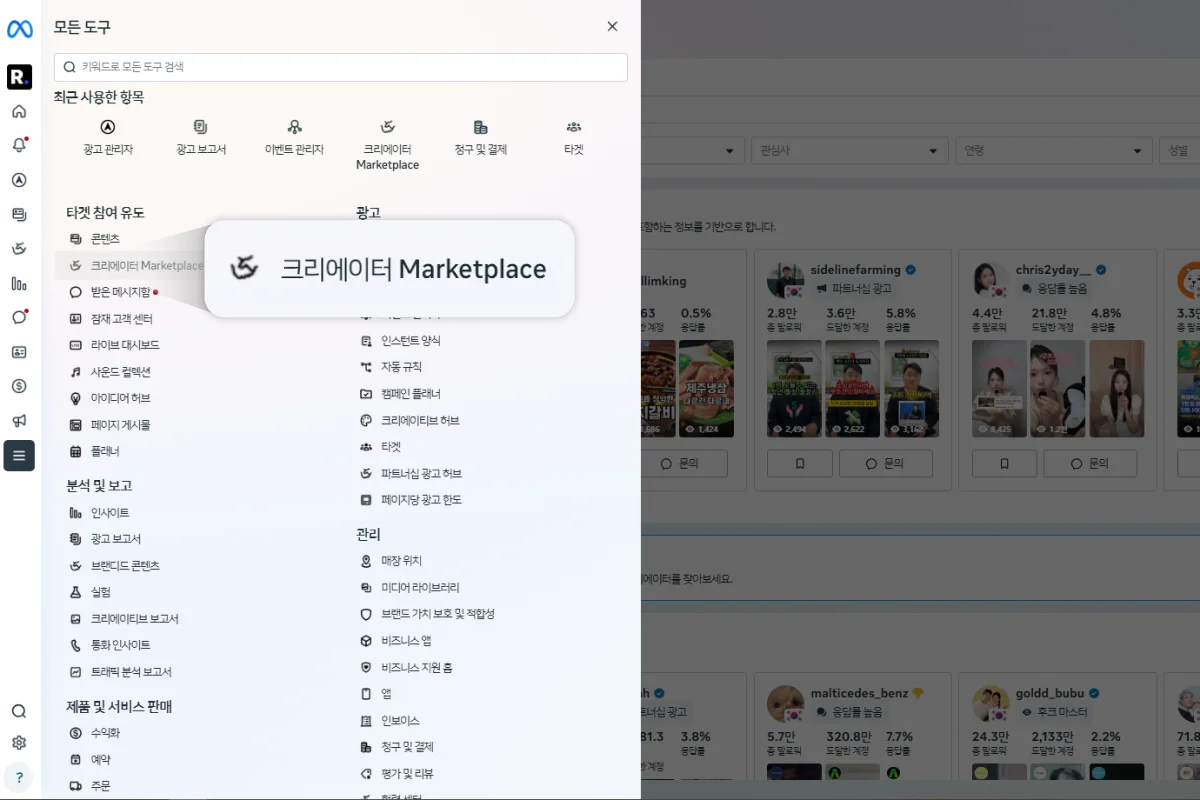This screenshot has height=800, width=1200.
Task: Open the help question mark icon
Action: click(19, 777)
